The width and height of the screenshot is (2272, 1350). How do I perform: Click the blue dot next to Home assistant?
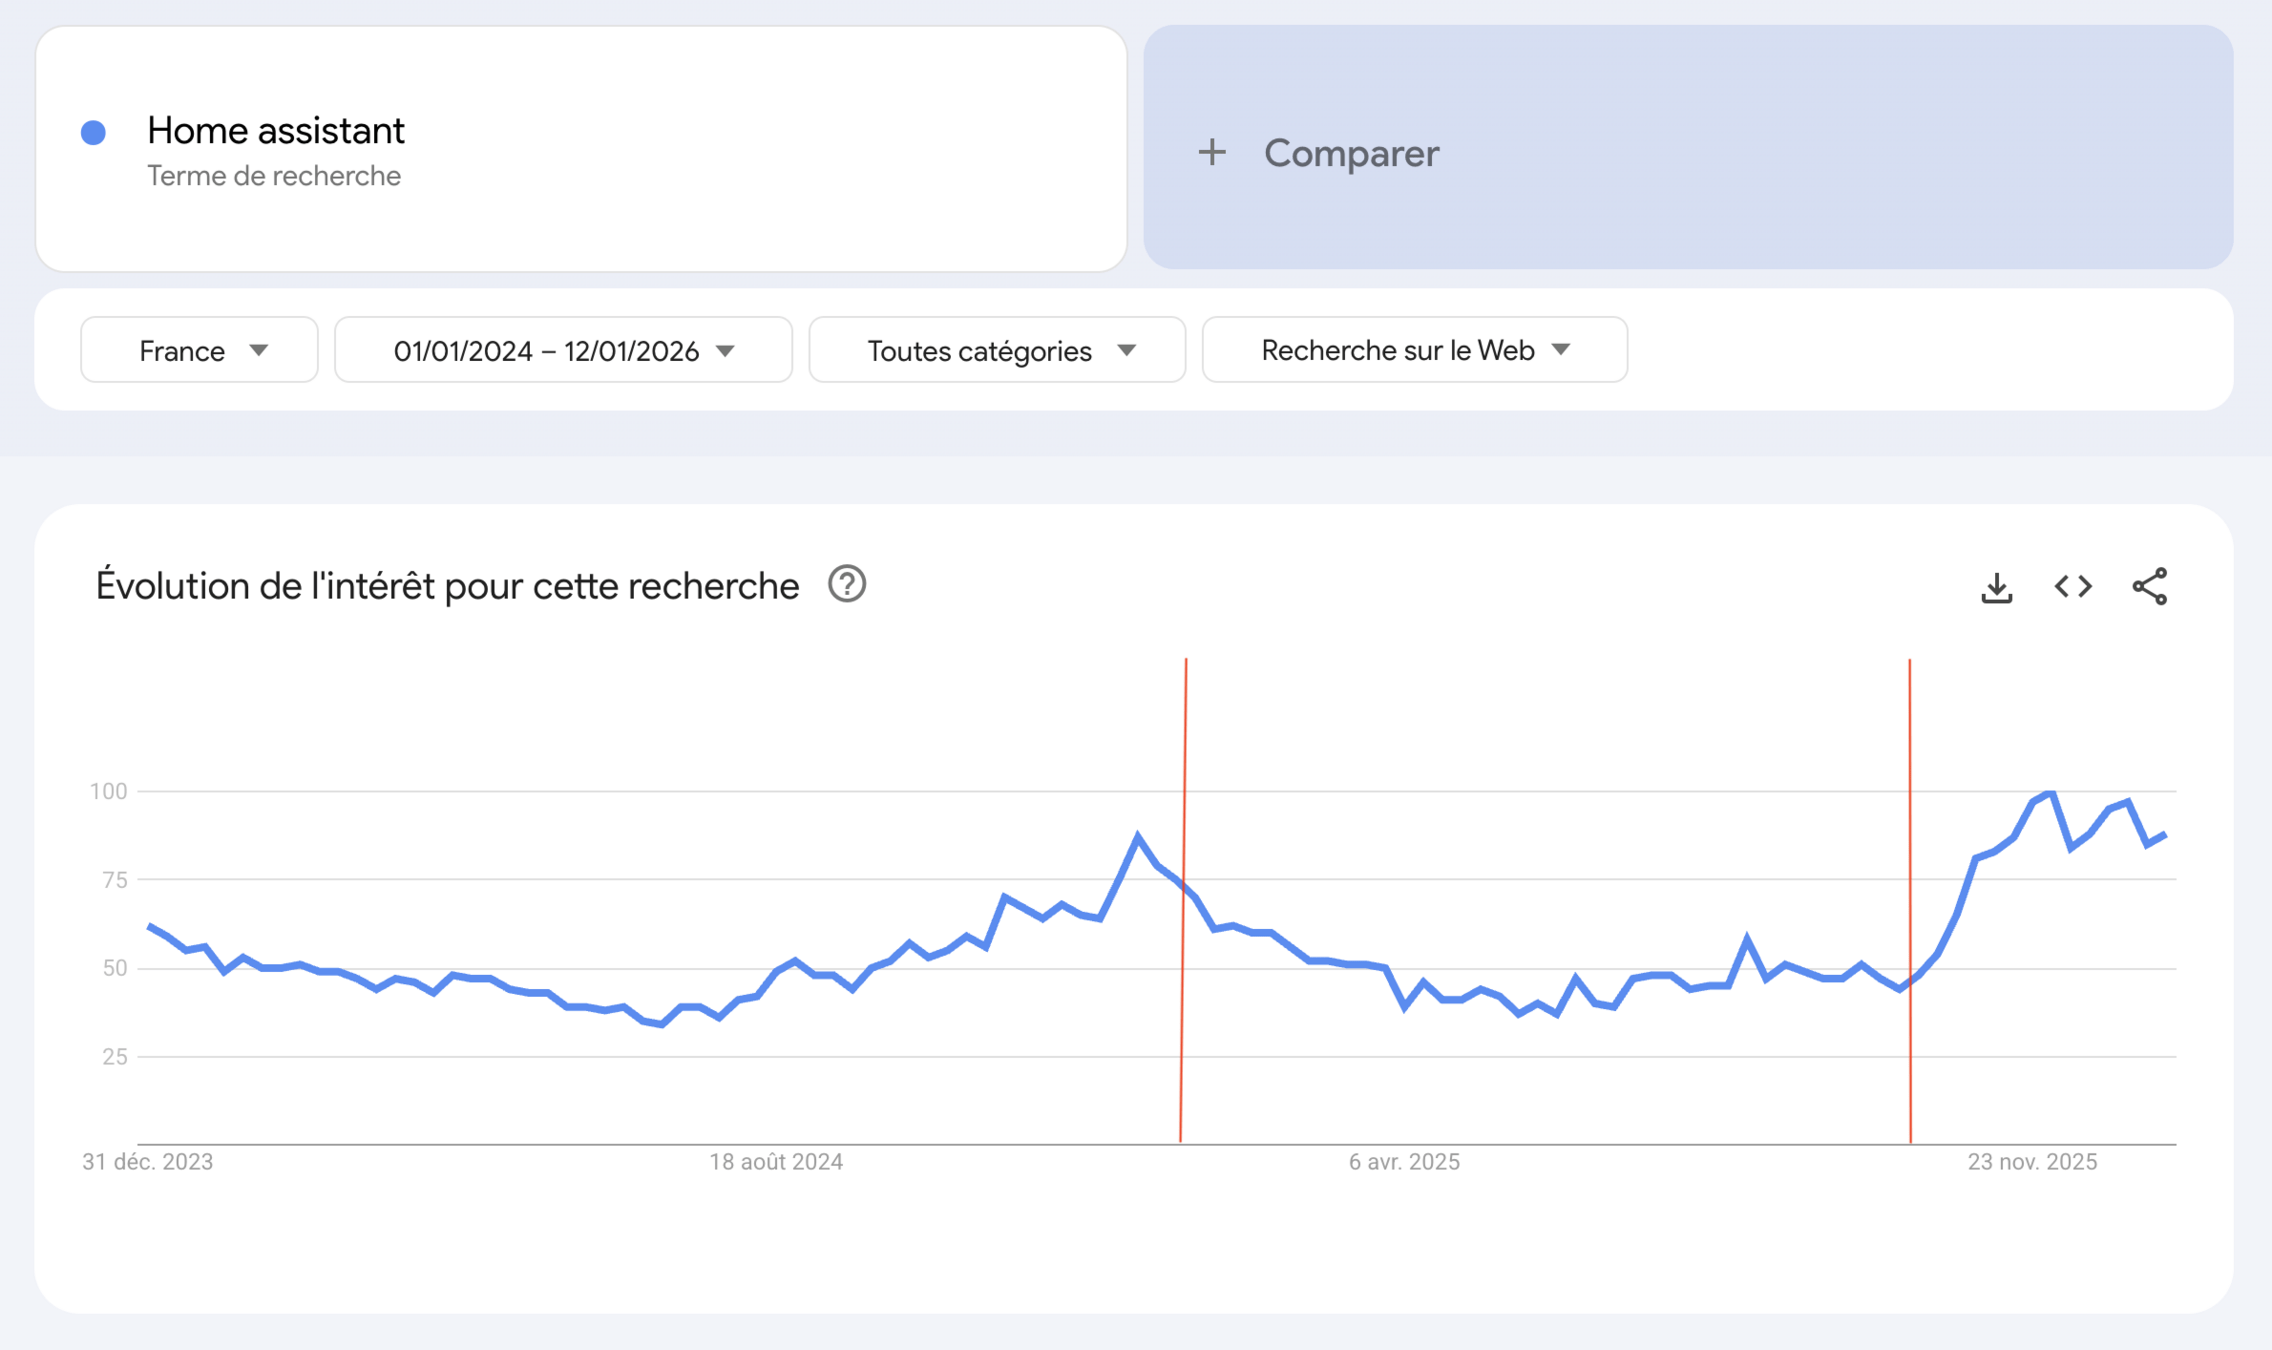94,133
